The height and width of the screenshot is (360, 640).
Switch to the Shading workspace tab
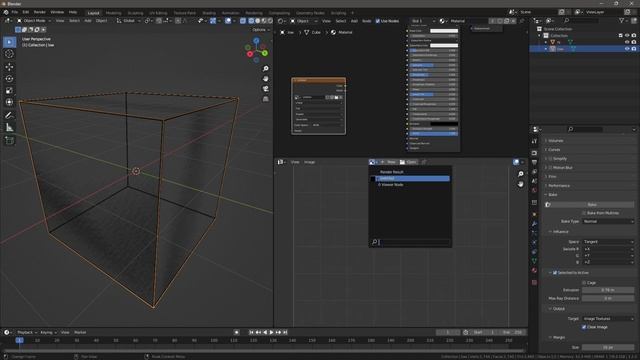coord(209,13)
